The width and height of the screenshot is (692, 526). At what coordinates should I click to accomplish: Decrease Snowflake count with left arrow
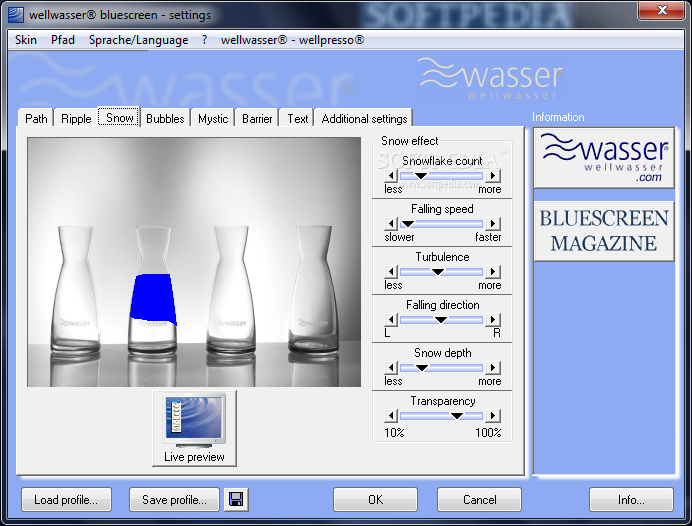(x=391, y=176)
